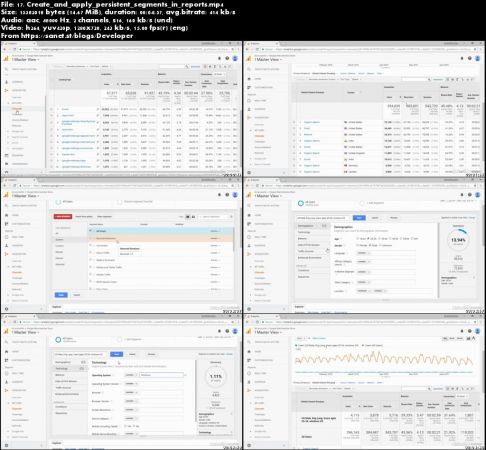Image resolution: width=486 pixels, height=450 pixels.
Task: Open Master View dropdown in segment list frame
Action: click(x=26, y=196)
